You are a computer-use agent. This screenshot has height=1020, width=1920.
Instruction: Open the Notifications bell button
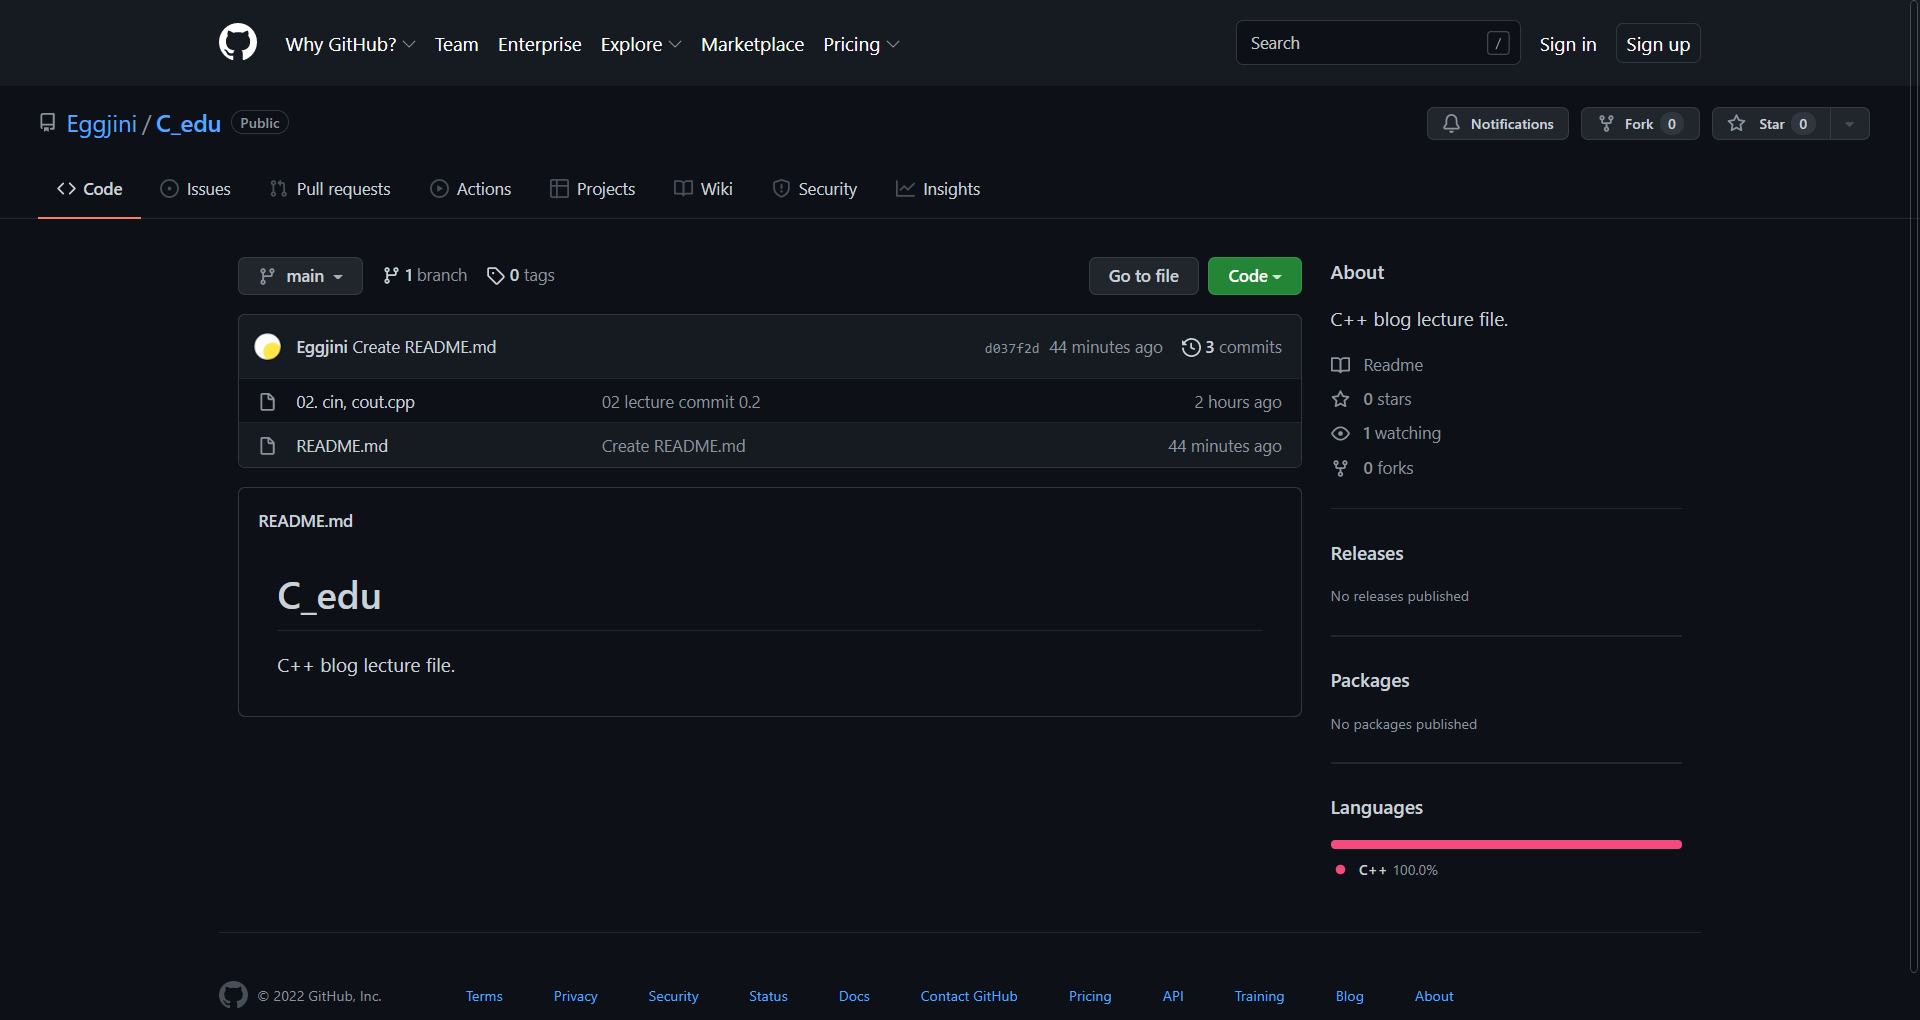tap(1498, 124)
